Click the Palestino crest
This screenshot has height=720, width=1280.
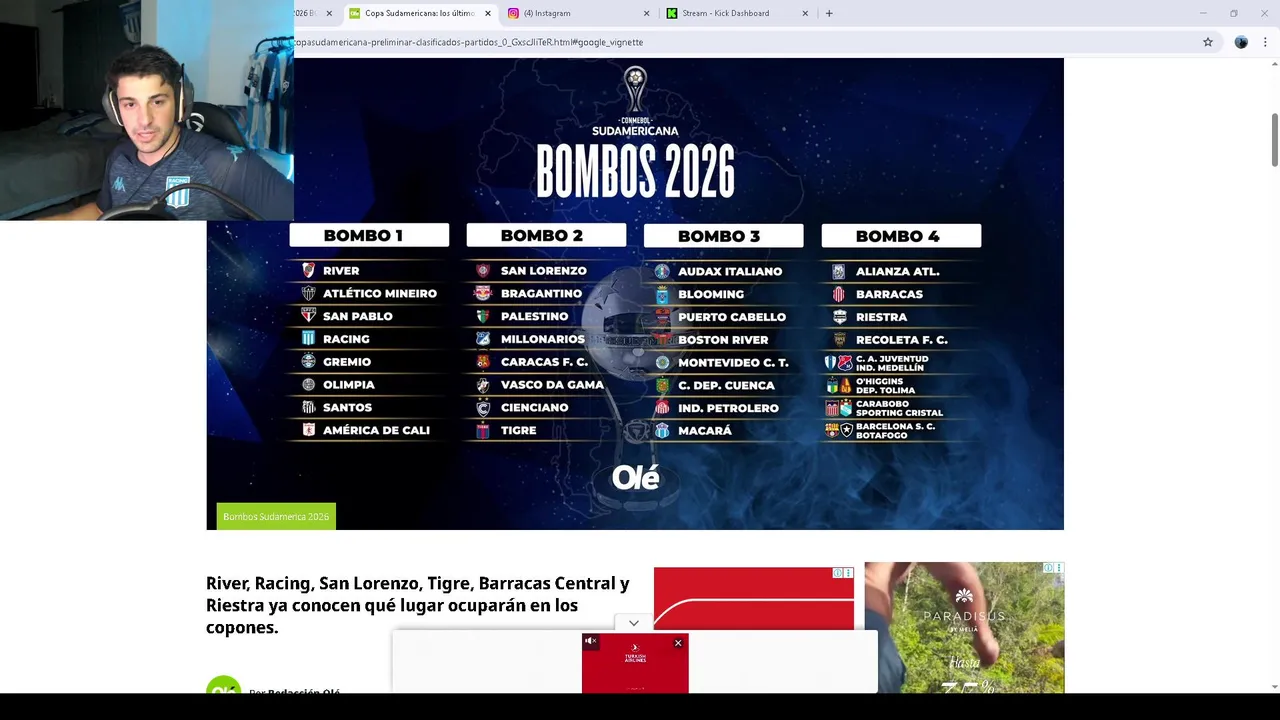[483, 316]
